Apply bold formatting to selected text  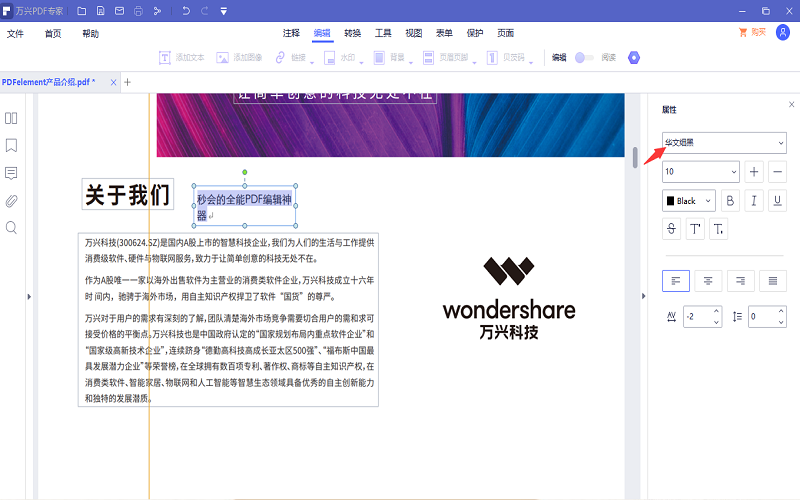pyautogui.click(x=731, y=200)
